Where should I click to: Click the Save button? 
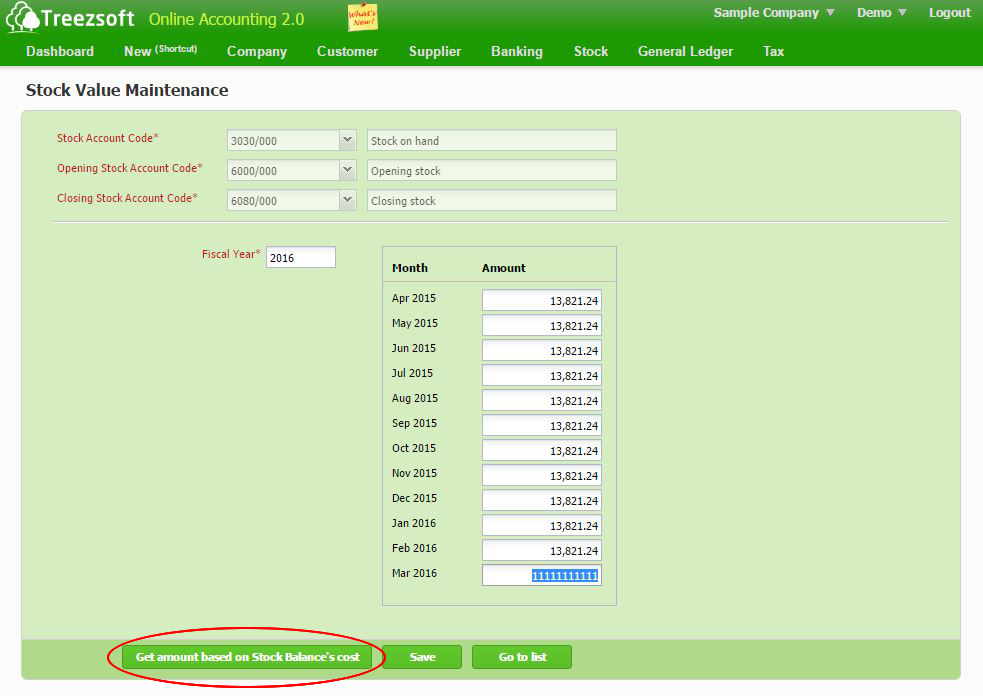pyautogui.click(x=422, y=657)
